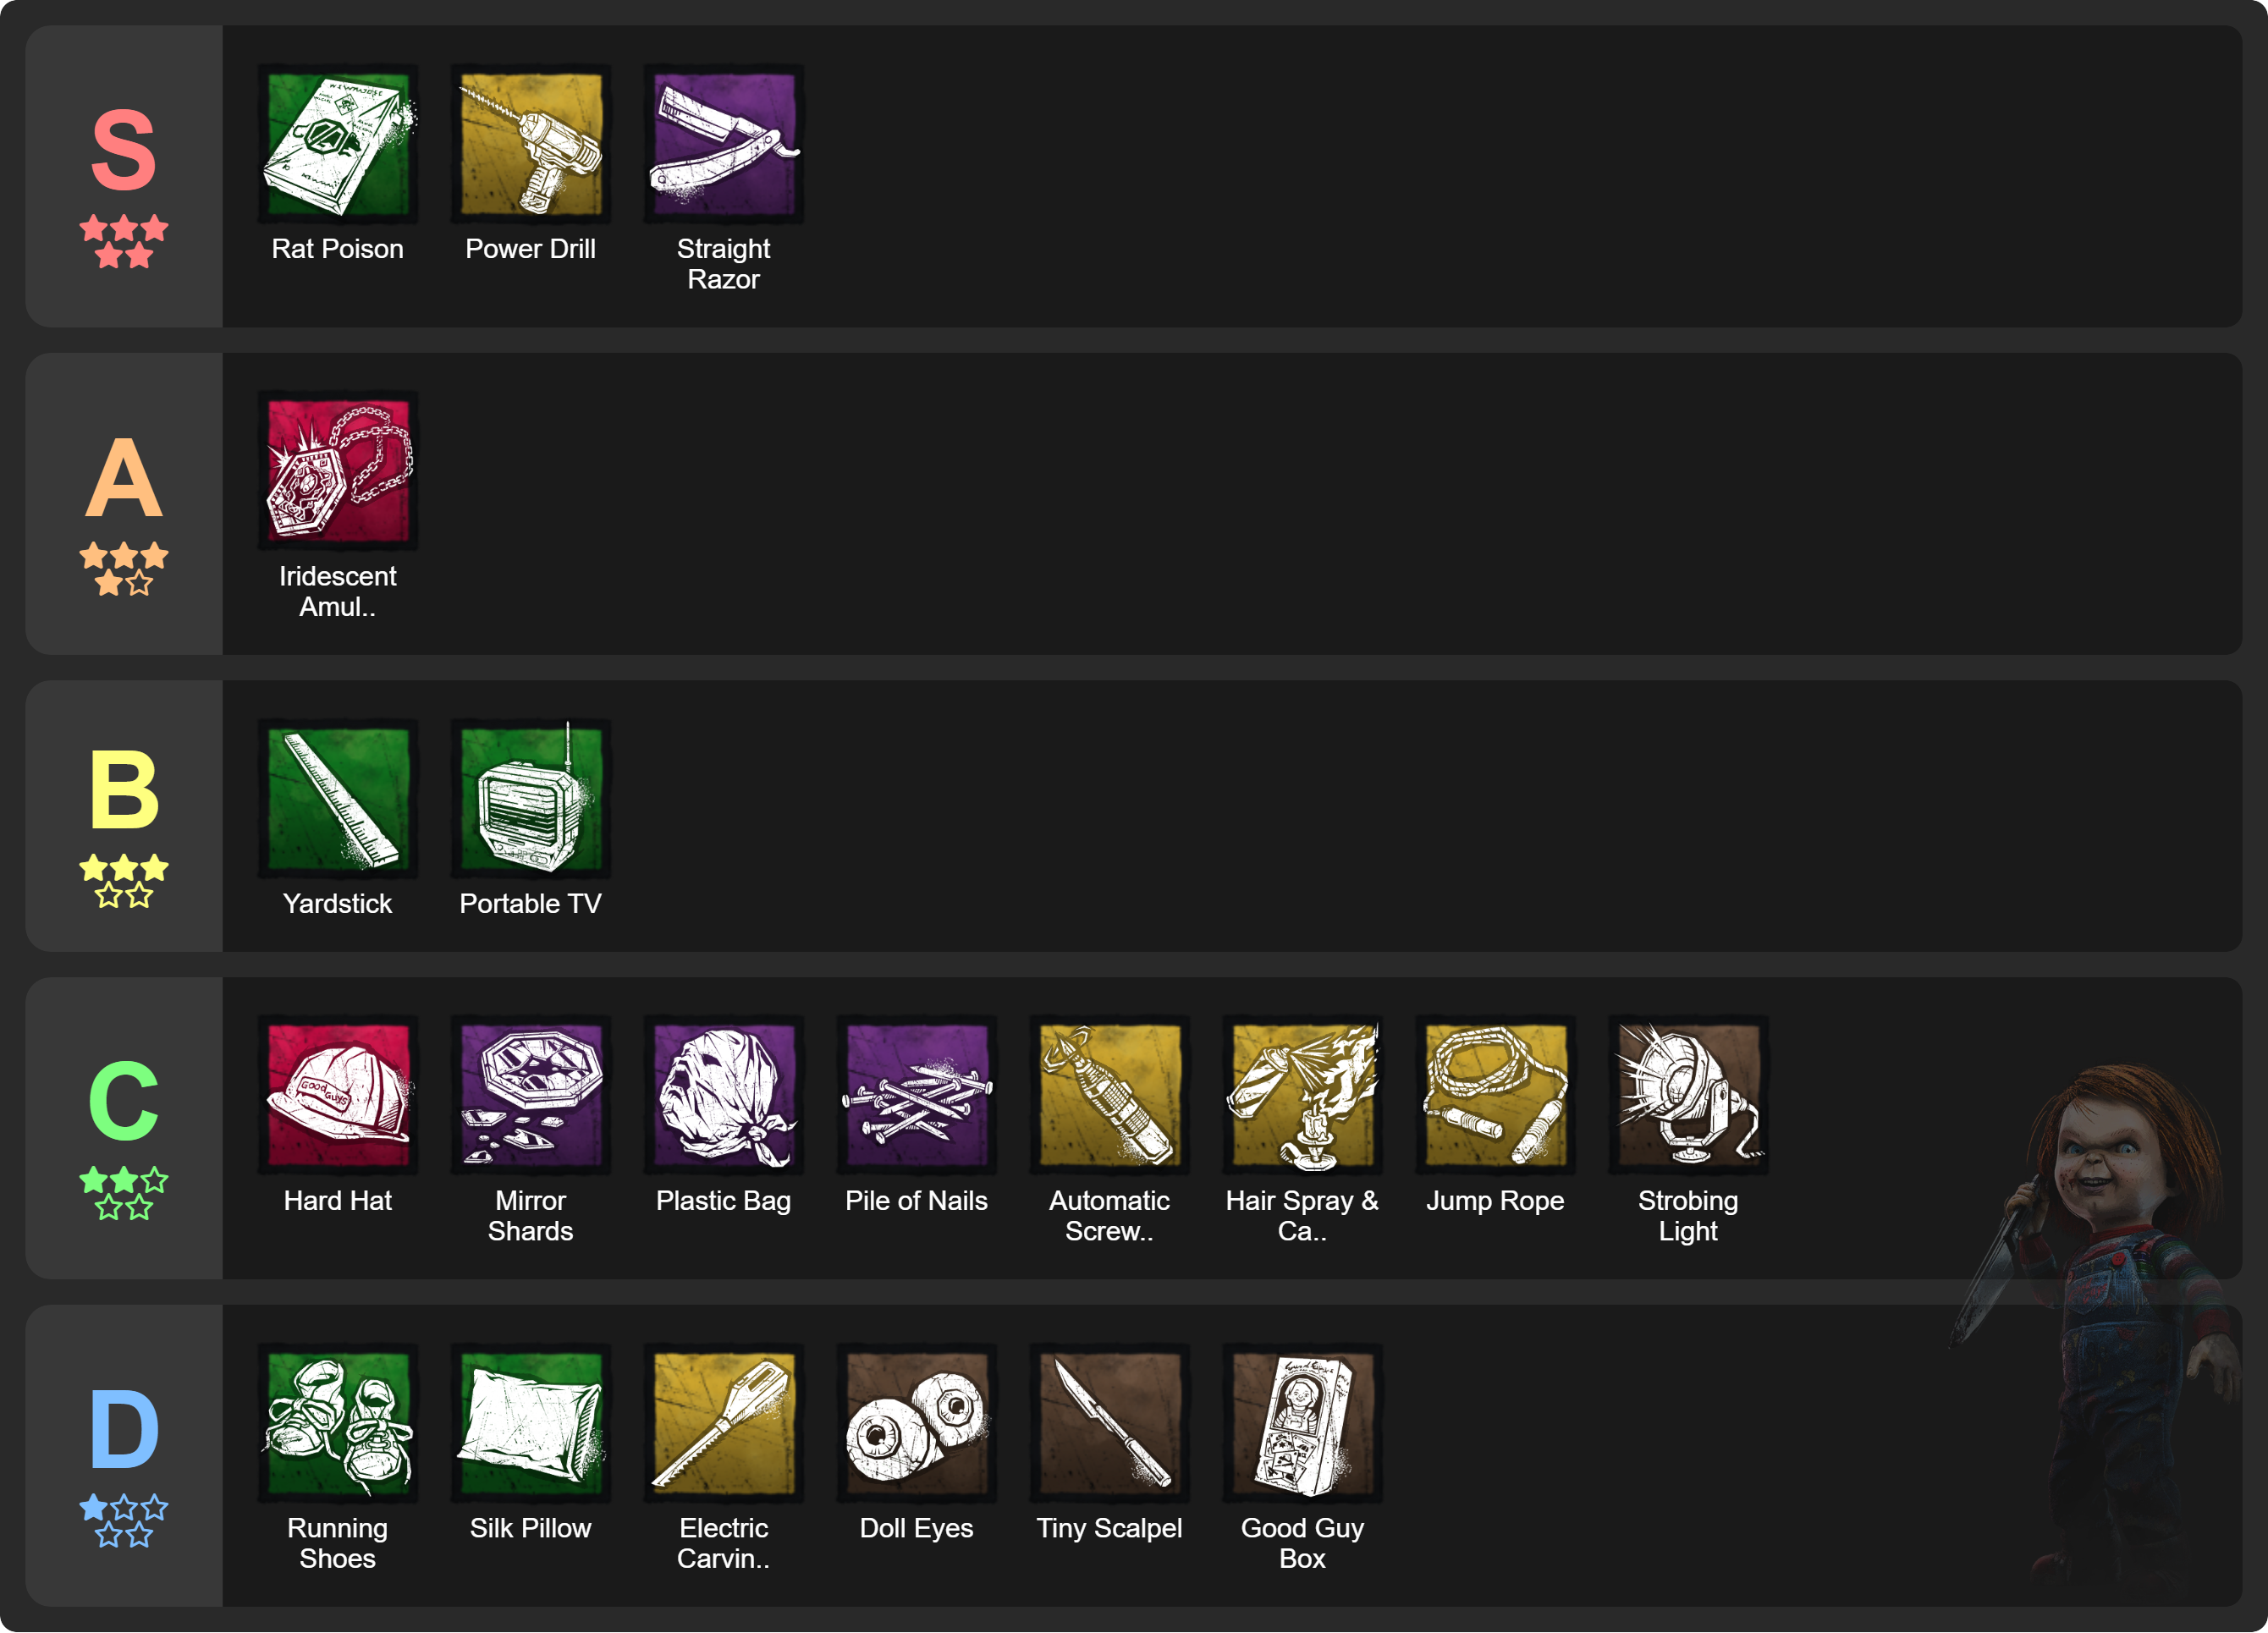
Task: Pick the Pile of Nails icon
Action: [x=917, y=1095]
